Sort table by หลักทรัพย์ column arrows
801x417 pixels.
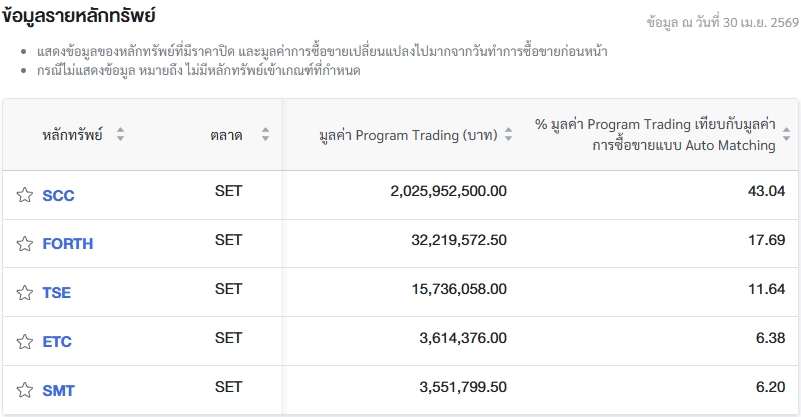(120, 135)
